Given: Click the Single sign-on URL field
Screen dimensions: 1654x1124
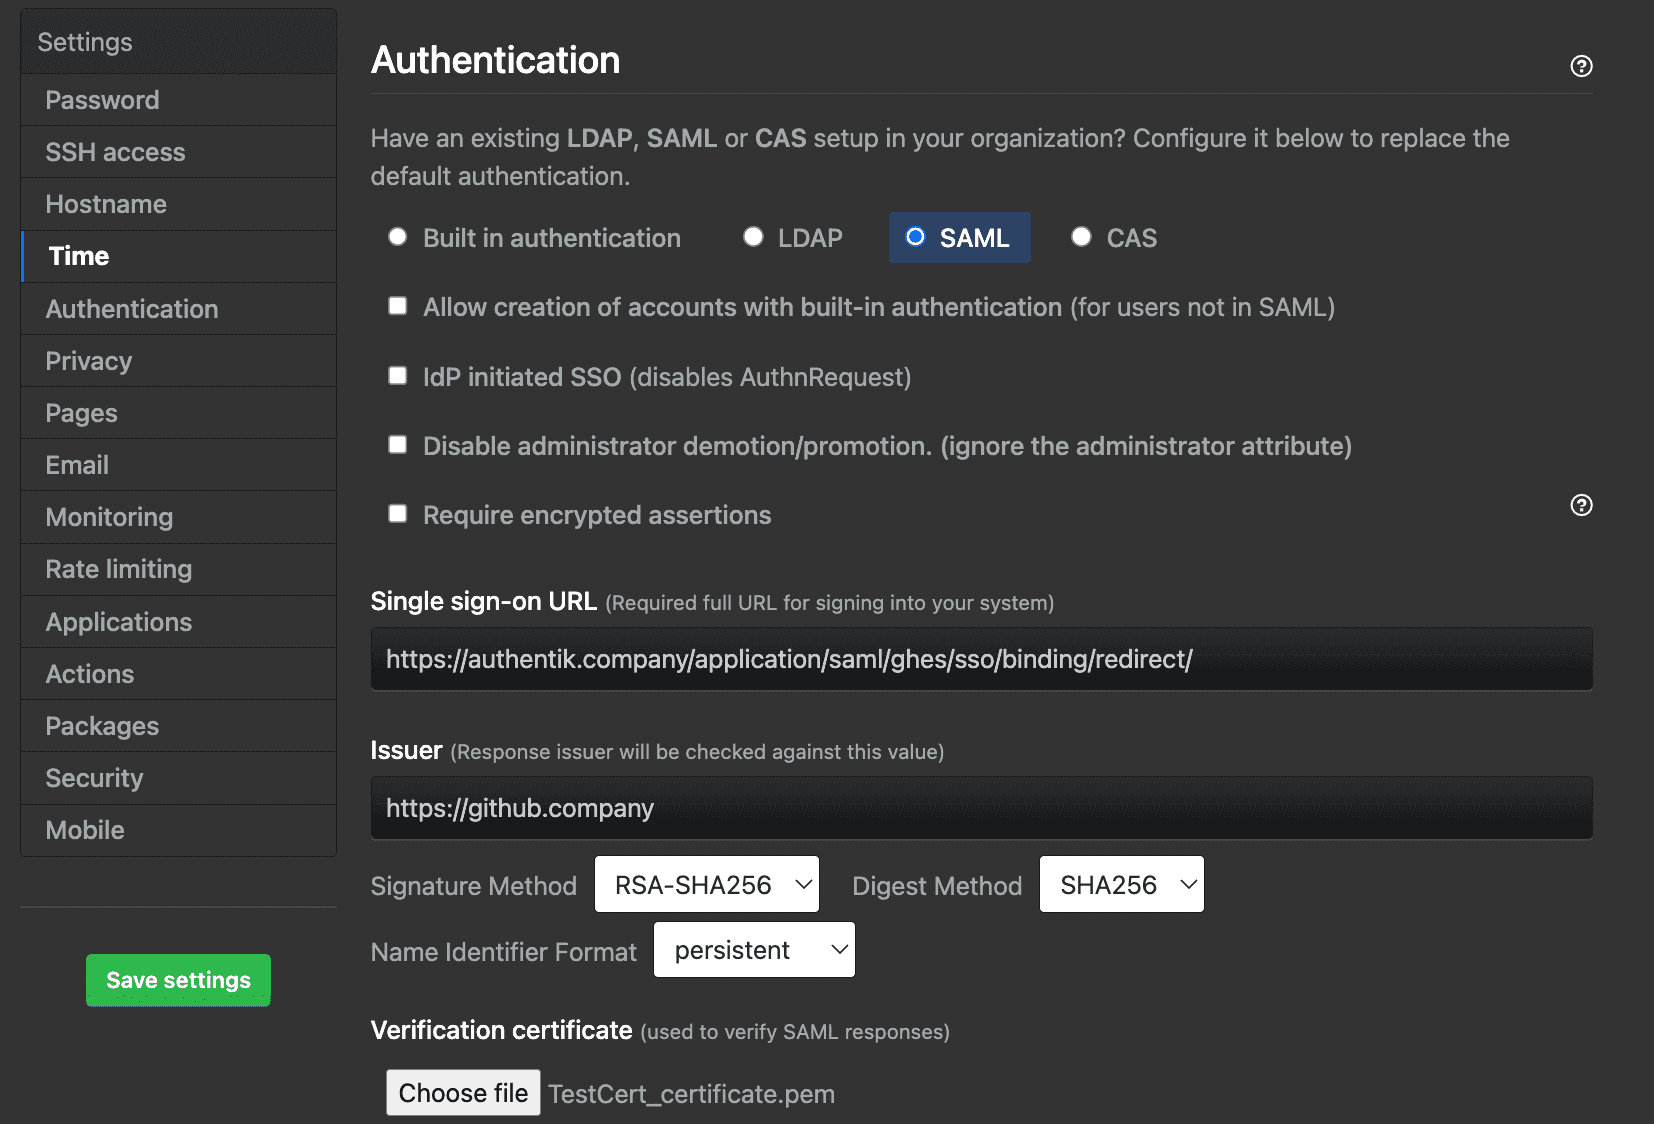Looking at the screenshot, I should coord(980,659).
